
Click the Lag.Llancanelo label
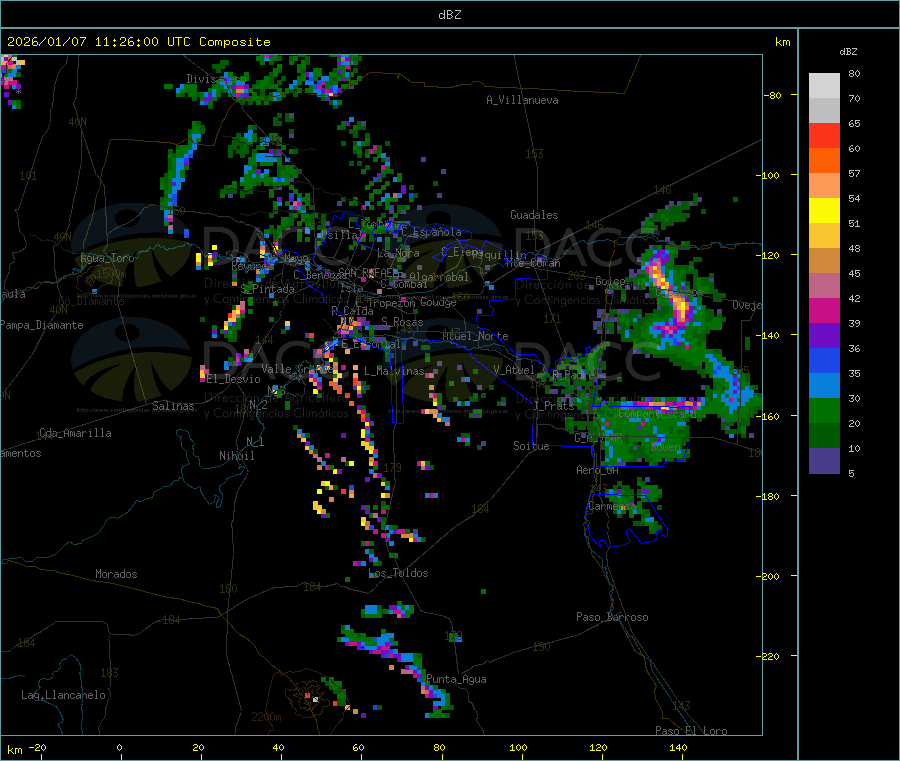coord(63,695)
